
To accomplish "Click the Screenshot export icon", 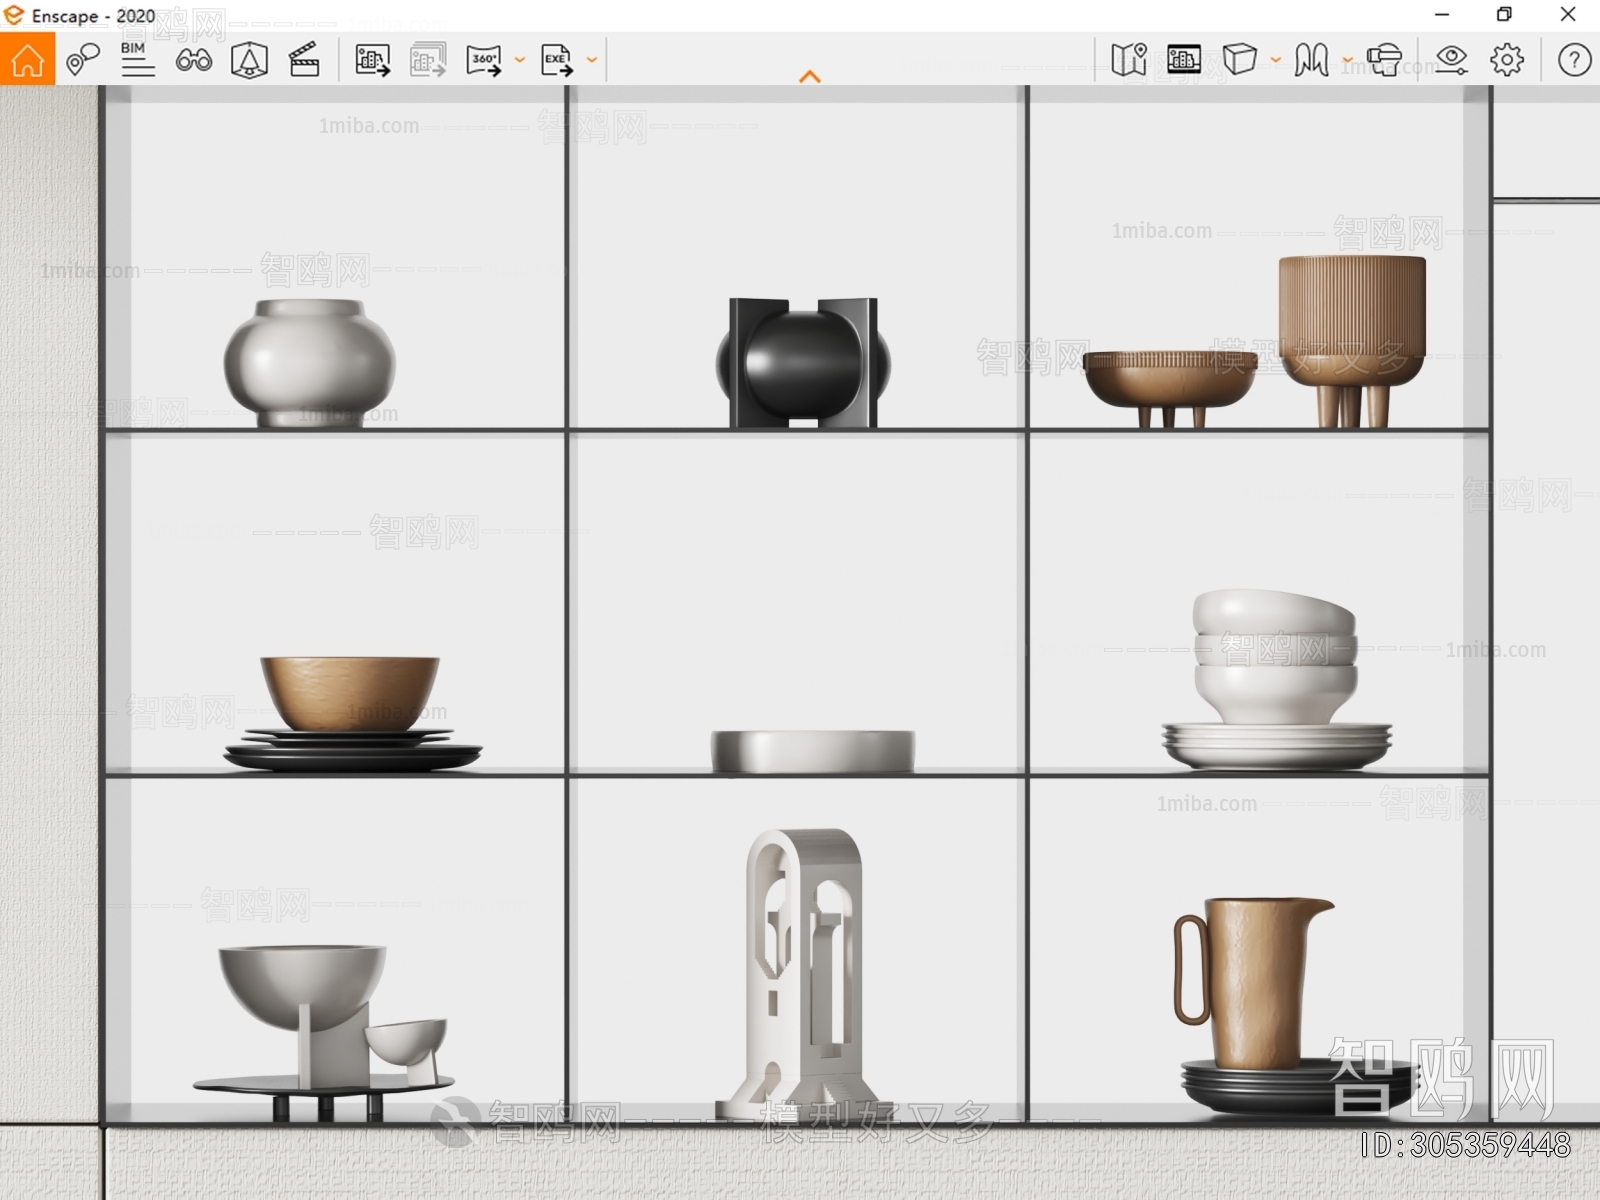I will pos(372,60).
